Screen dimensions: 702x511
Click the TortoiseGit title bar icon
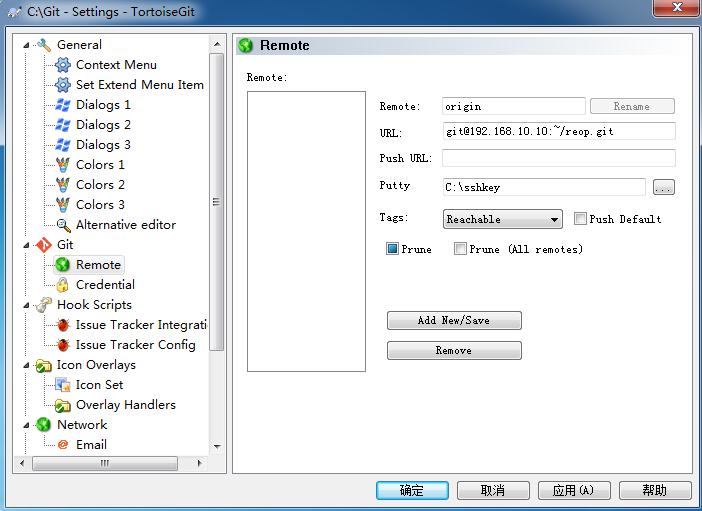pos(15,12)
